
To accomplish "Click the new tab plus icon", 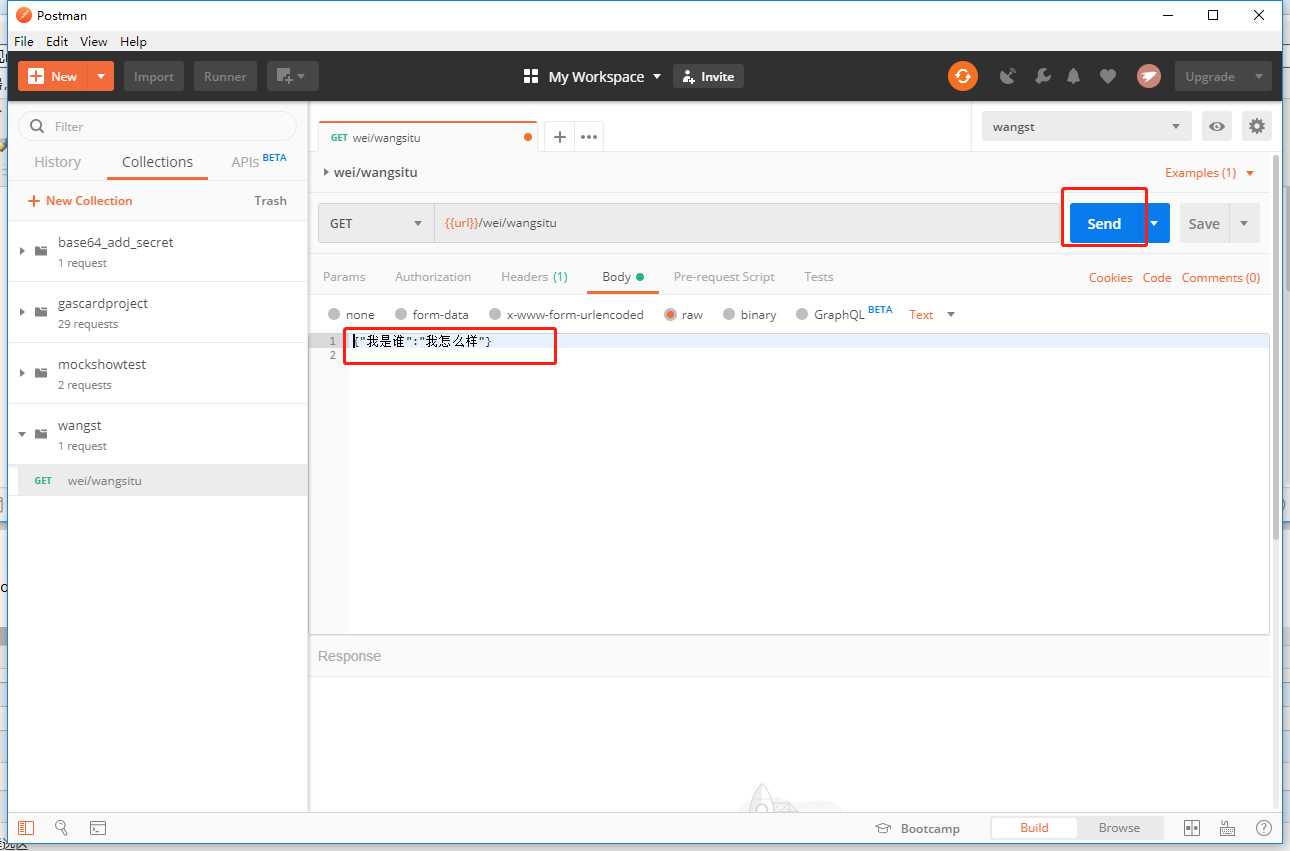I will coord(560,137).
